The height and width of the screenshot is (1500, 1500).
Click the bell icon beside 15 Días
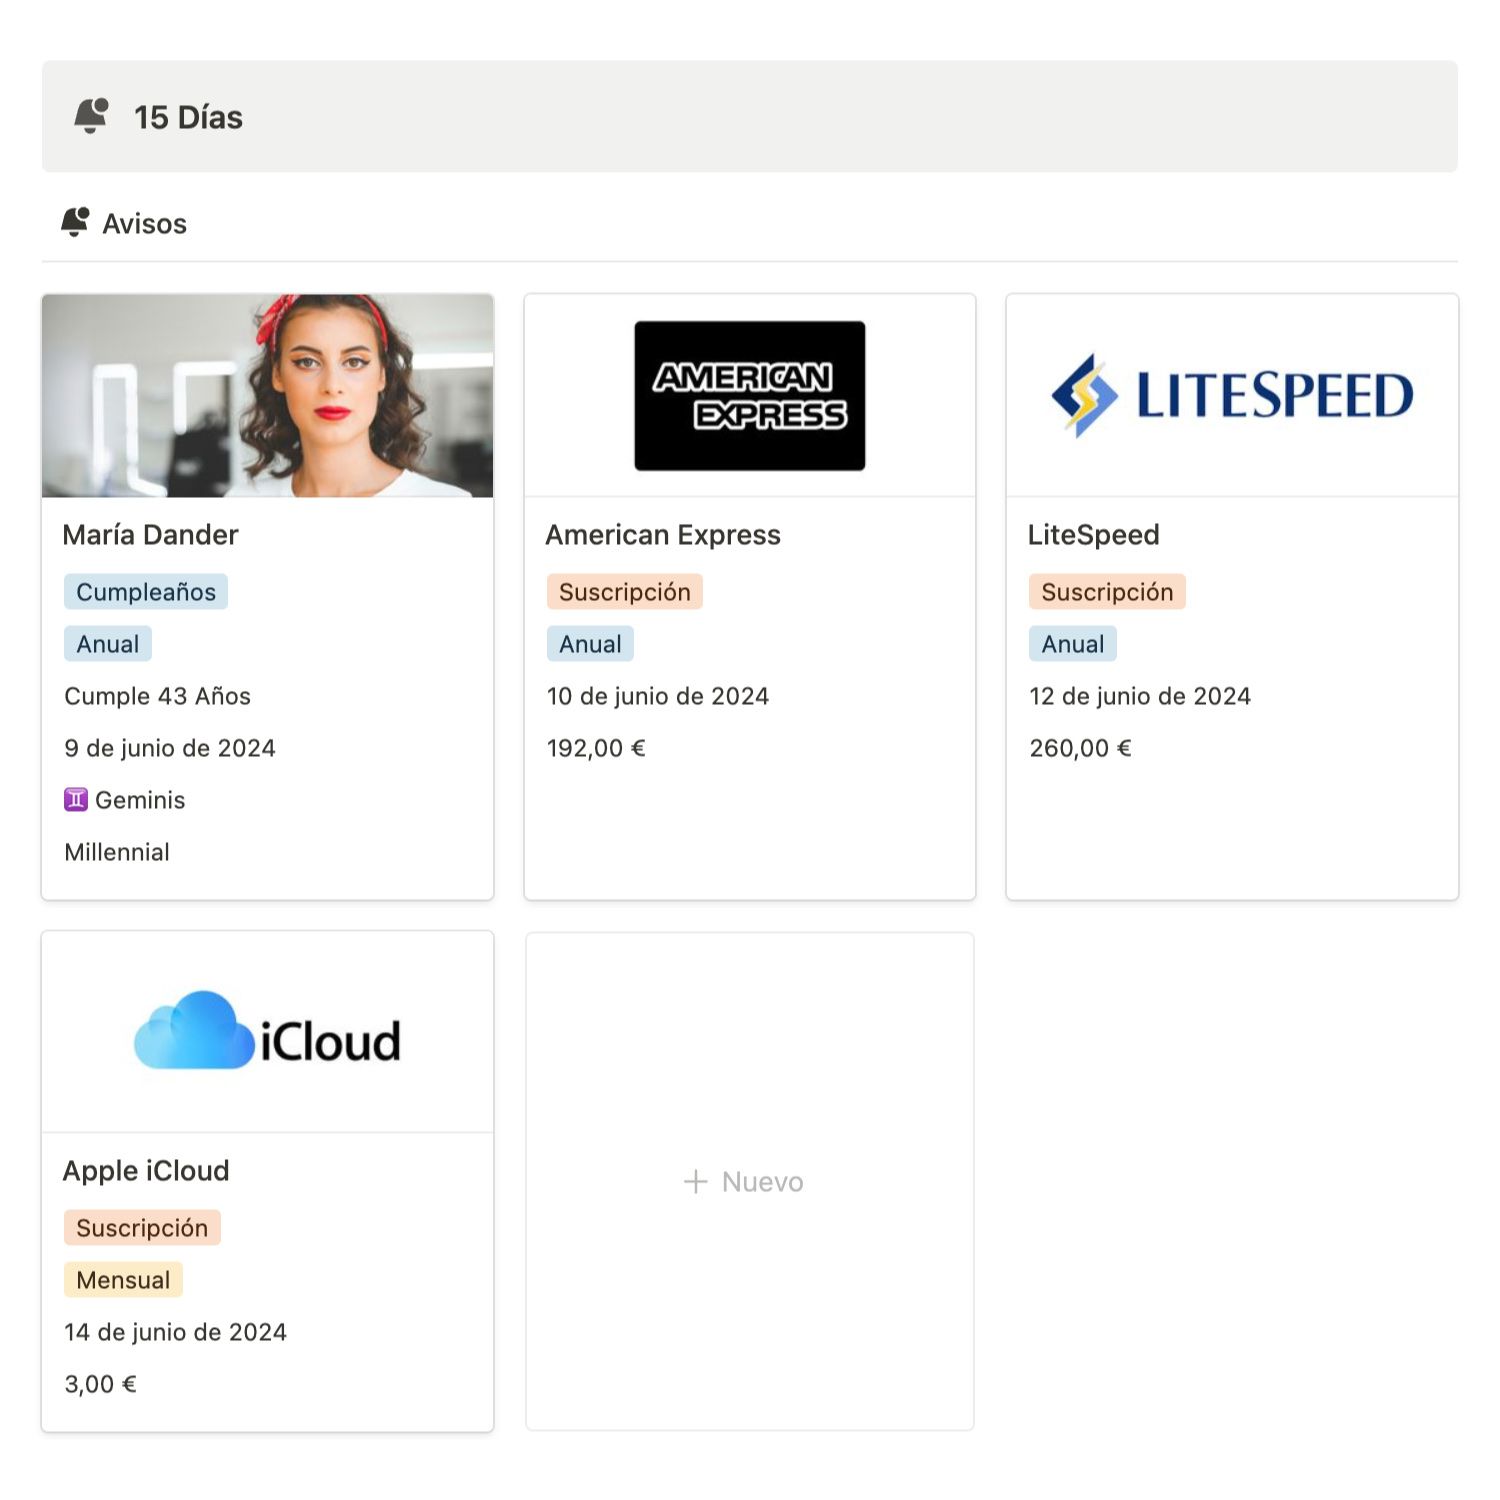point(91,116)
